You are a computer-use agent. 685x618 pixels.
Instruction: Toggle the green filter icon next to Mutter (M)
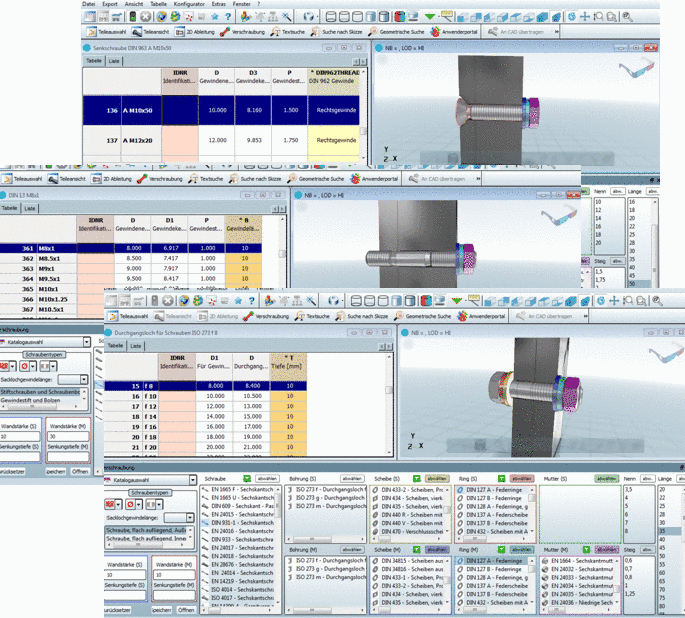(586, 549)
